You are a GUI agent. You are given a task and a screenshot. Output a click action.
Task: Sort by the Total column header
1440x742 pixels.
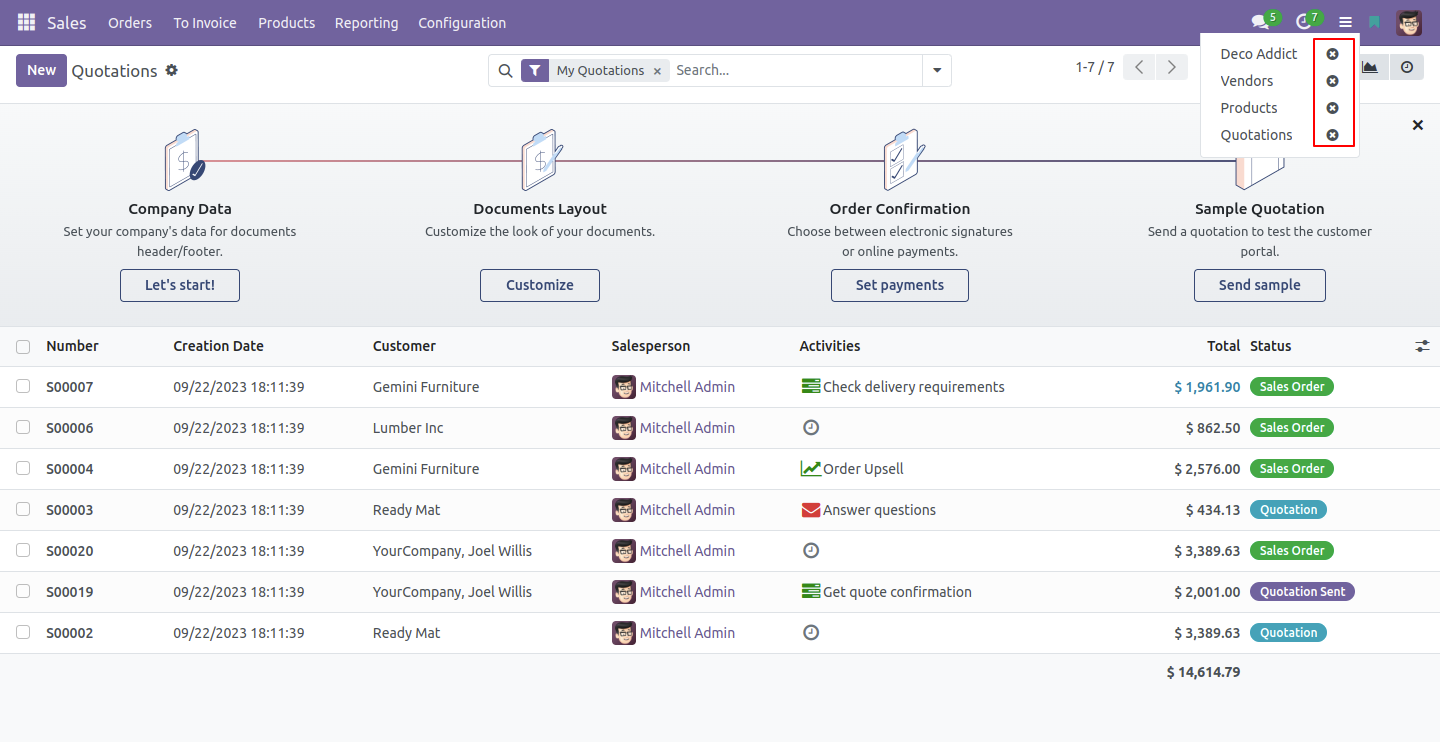[1223, 346]
